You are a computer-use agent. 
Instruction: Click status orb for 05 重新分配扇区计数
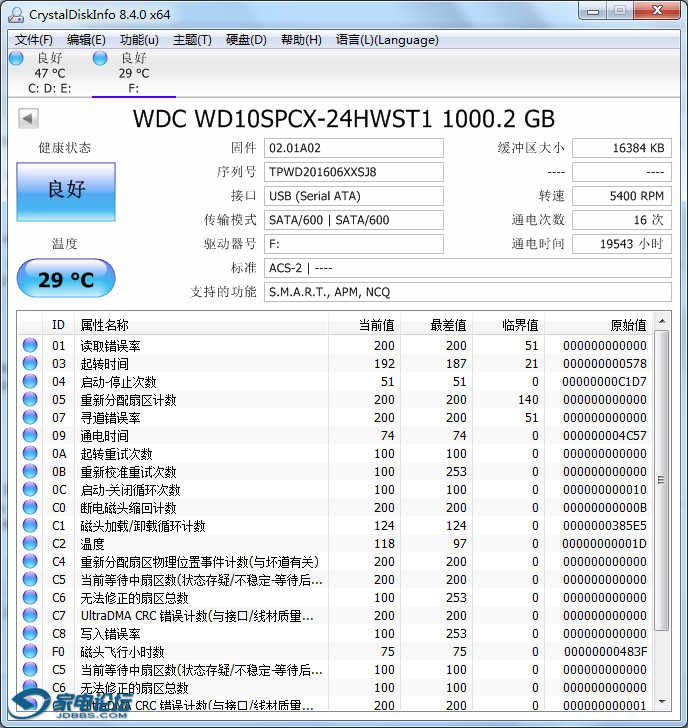pyautogui.click(x=30, y=399)
